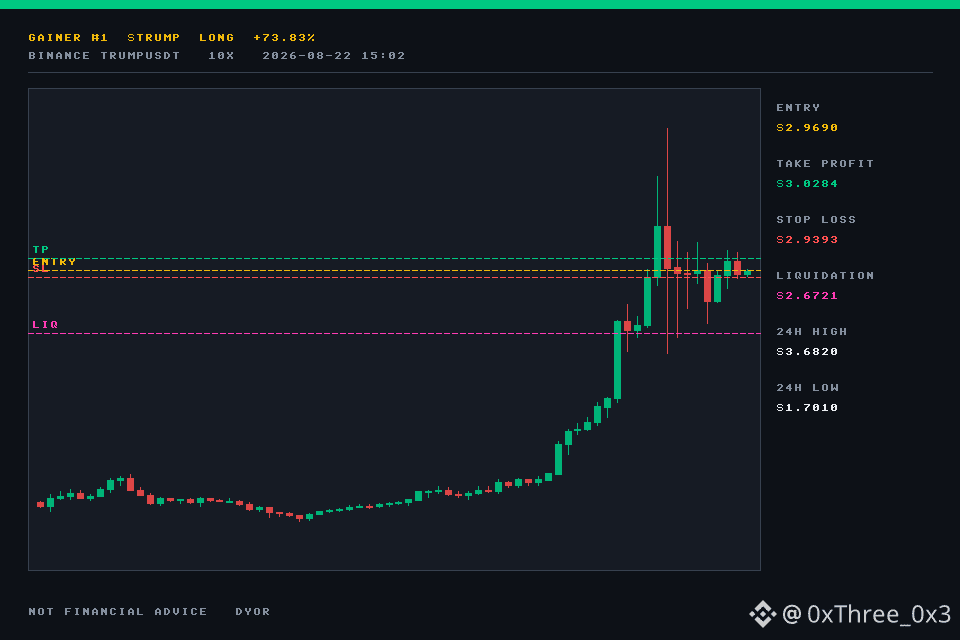
Task: Click the green TP line label on chart
Action: [40, 250]
